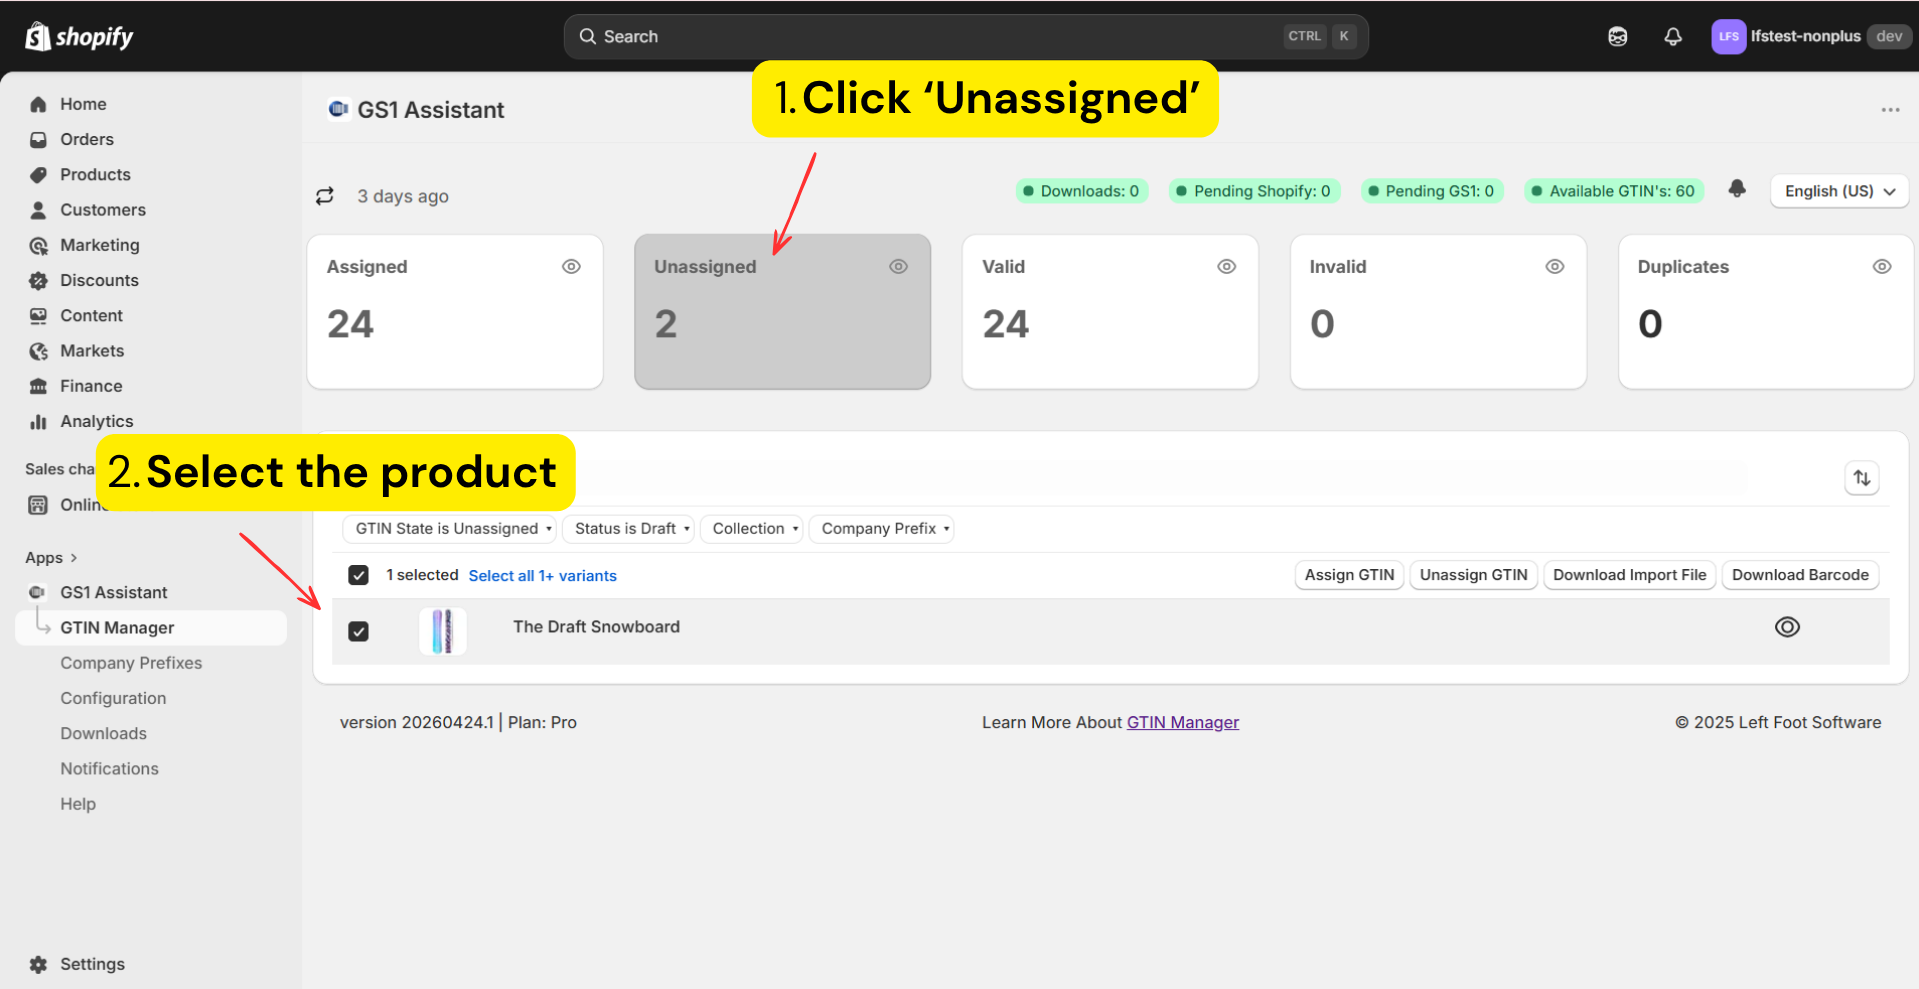This screenshot has width=1919, height=989.
Task: Toggle eye icon on Valid card
Action: click(1227, 267)
